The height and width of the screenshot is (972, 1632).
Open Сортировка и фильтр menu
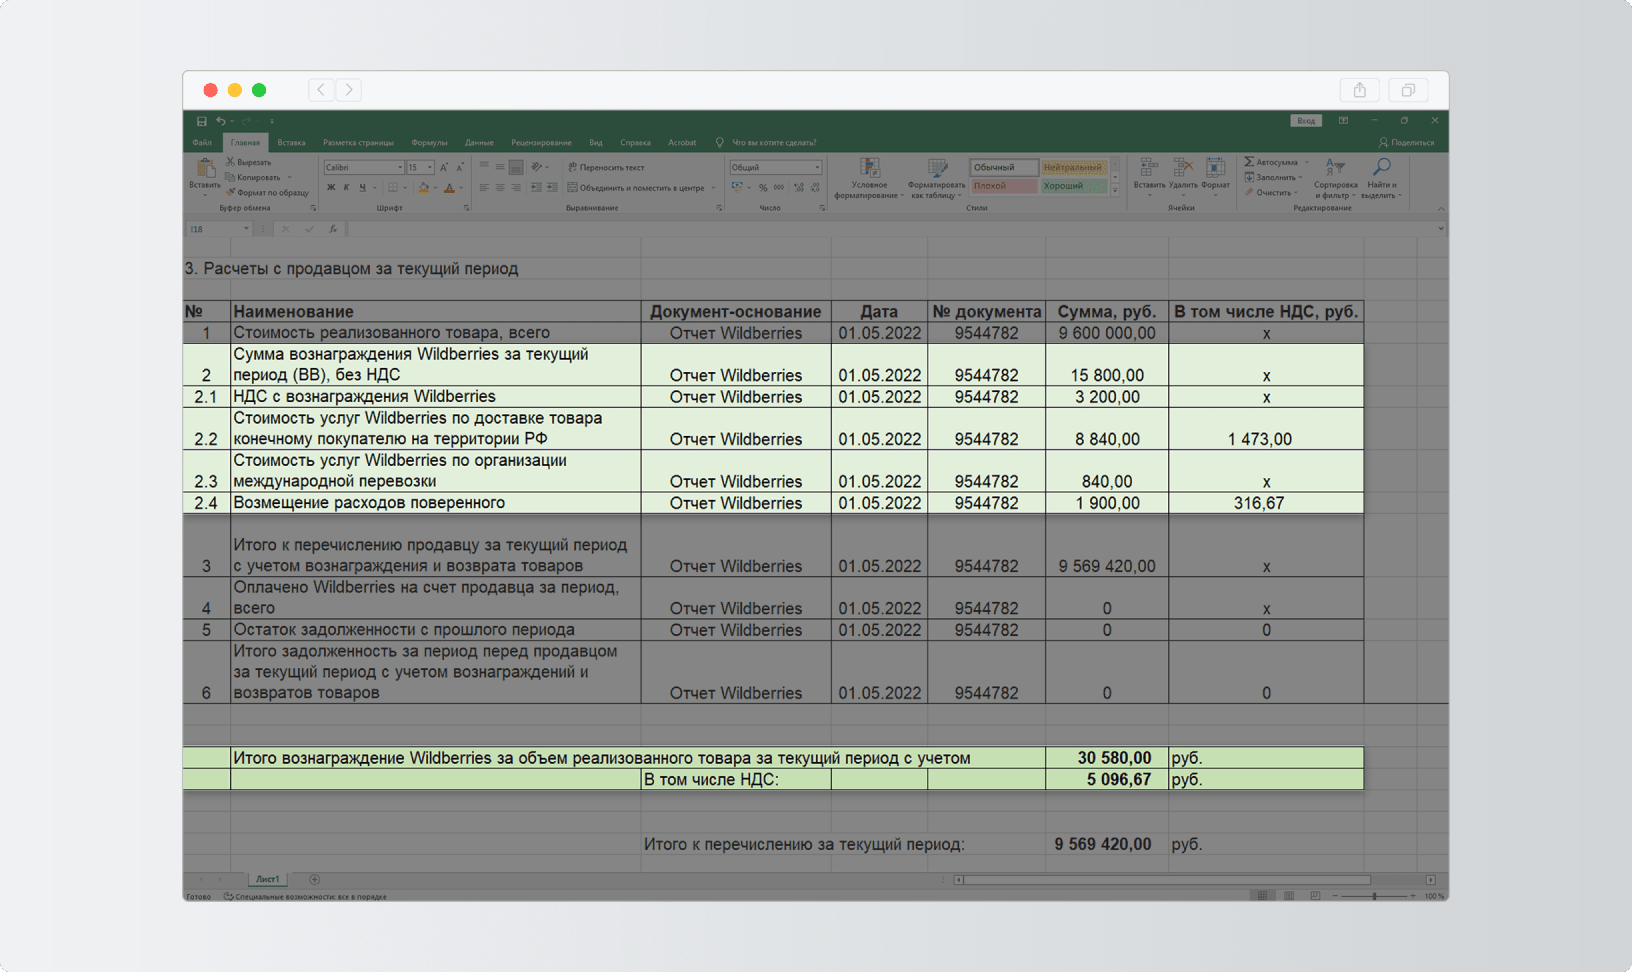tap(1335, 178)
